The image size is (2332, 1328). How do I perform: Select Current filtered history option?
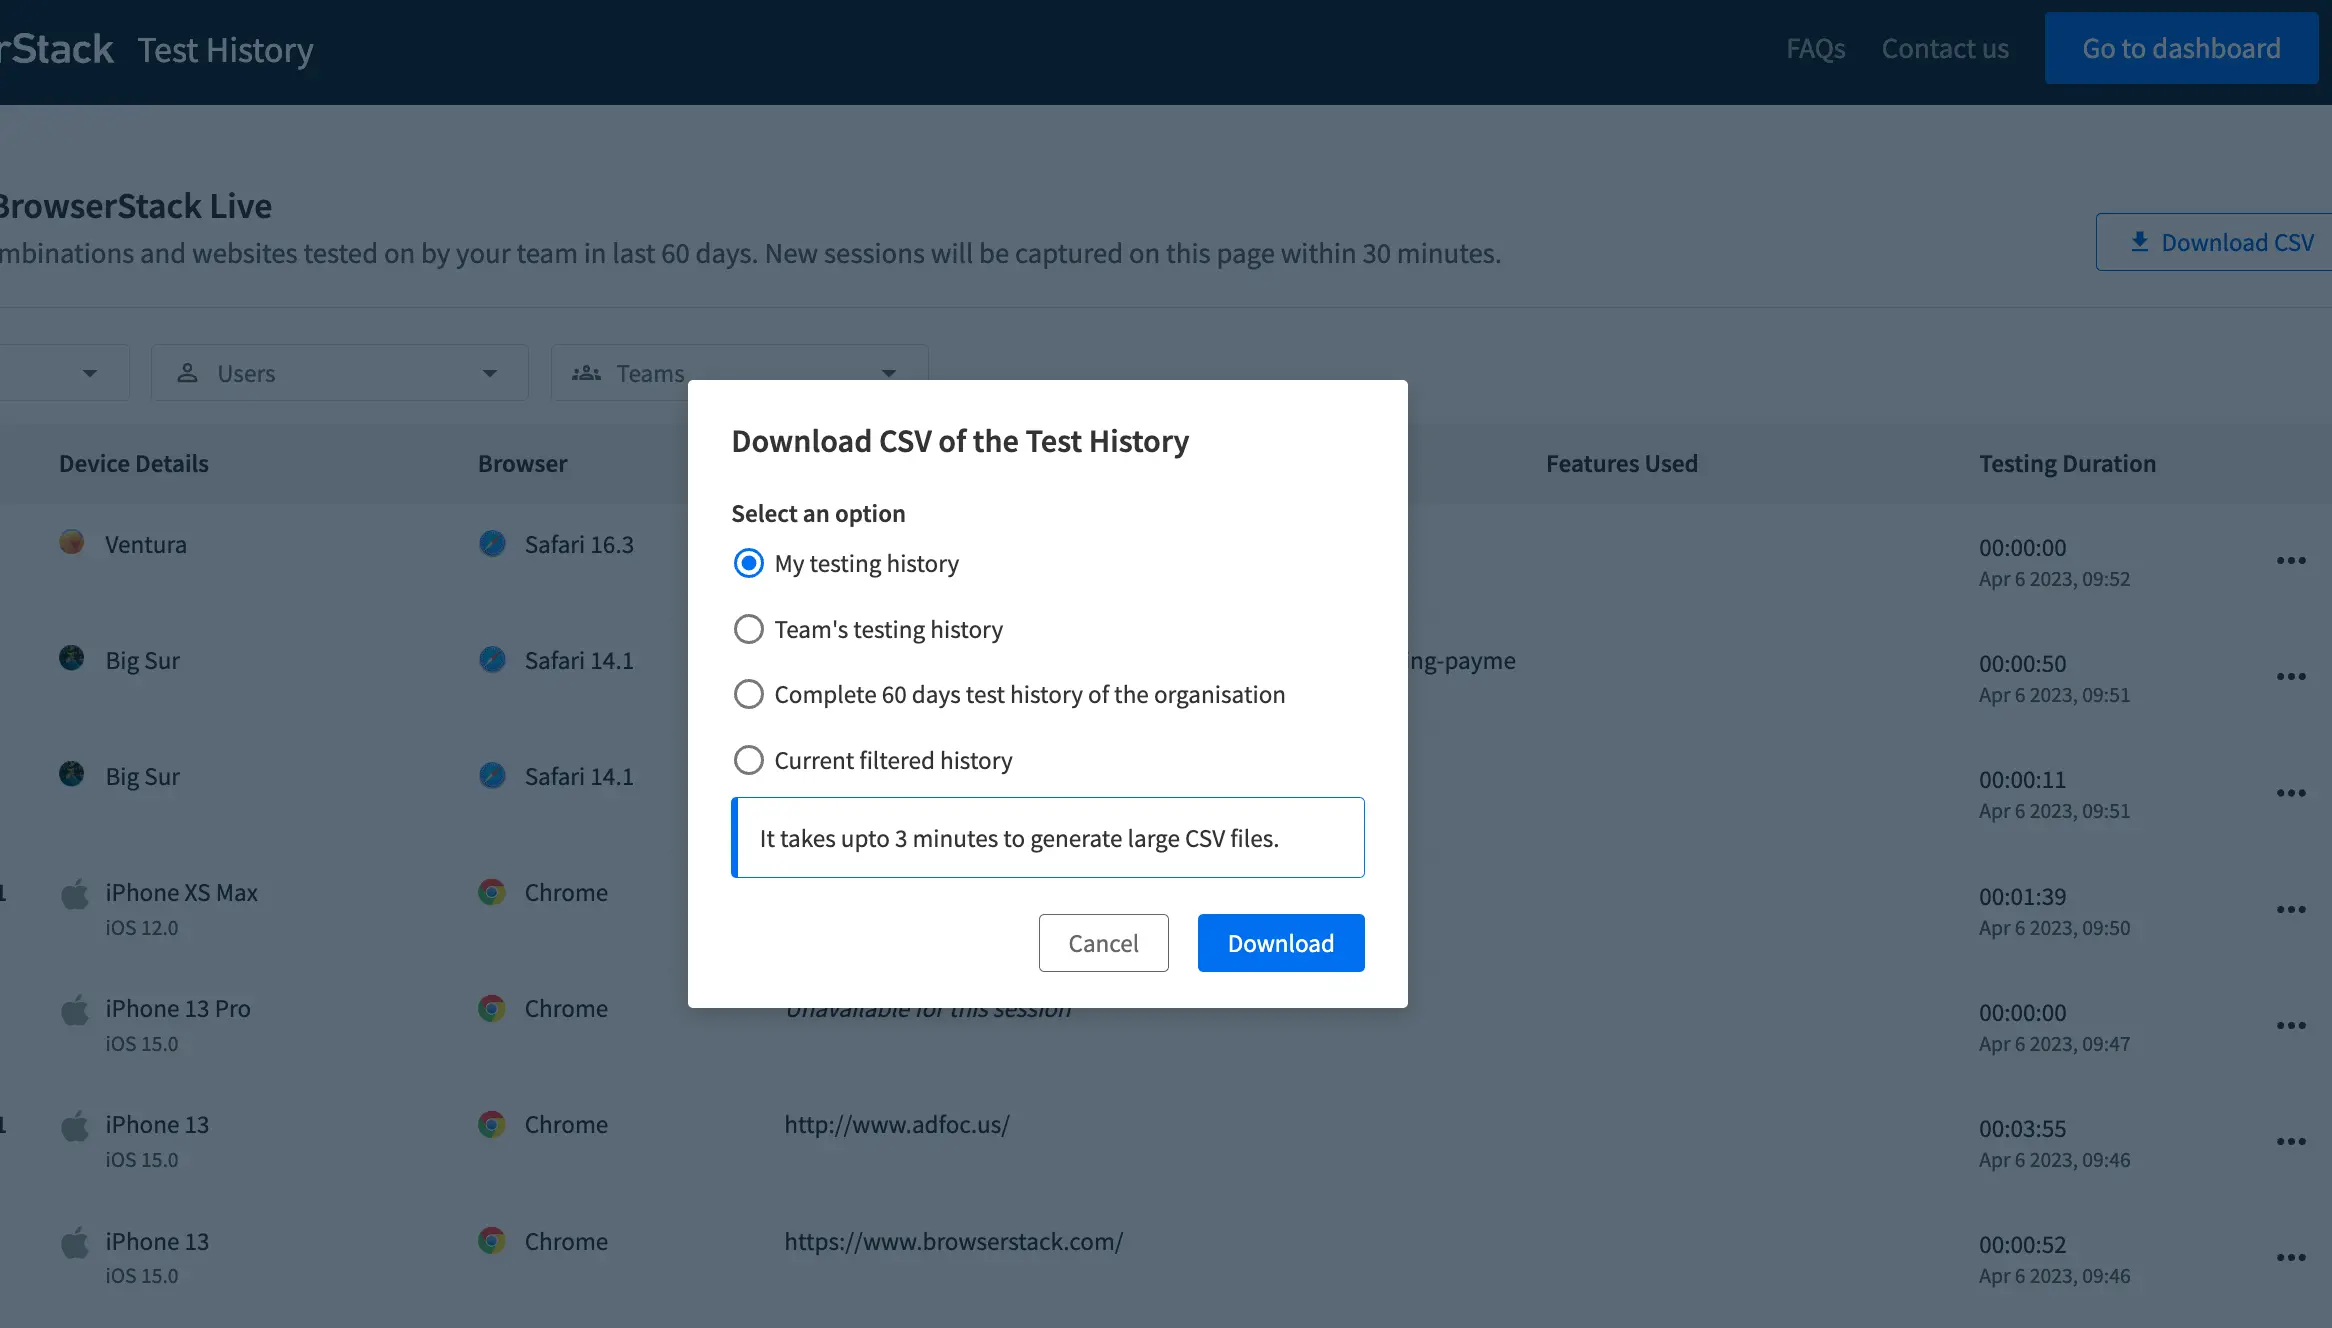click(748, 760)
